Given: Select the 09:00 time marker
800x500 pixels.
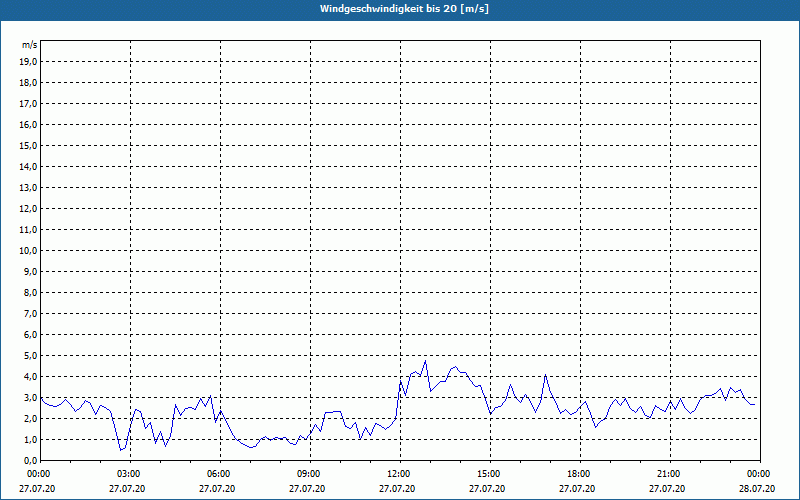Looking at the screenshot, I should tap(310, 473).
